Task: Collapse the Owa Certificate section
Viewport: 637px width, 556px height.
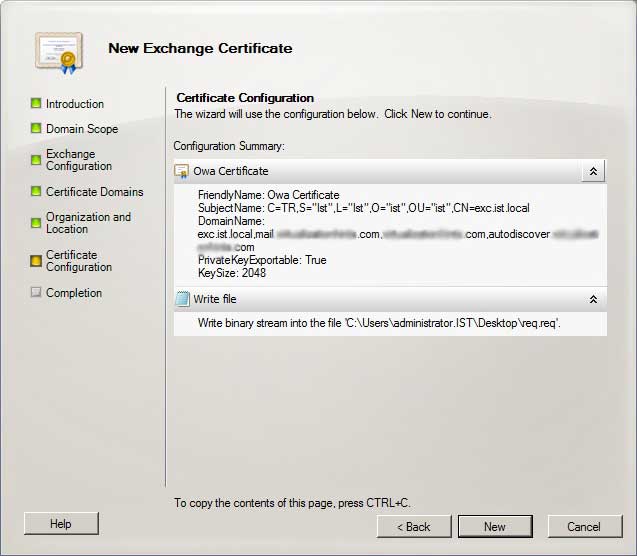Action: [x=593, y=171]
